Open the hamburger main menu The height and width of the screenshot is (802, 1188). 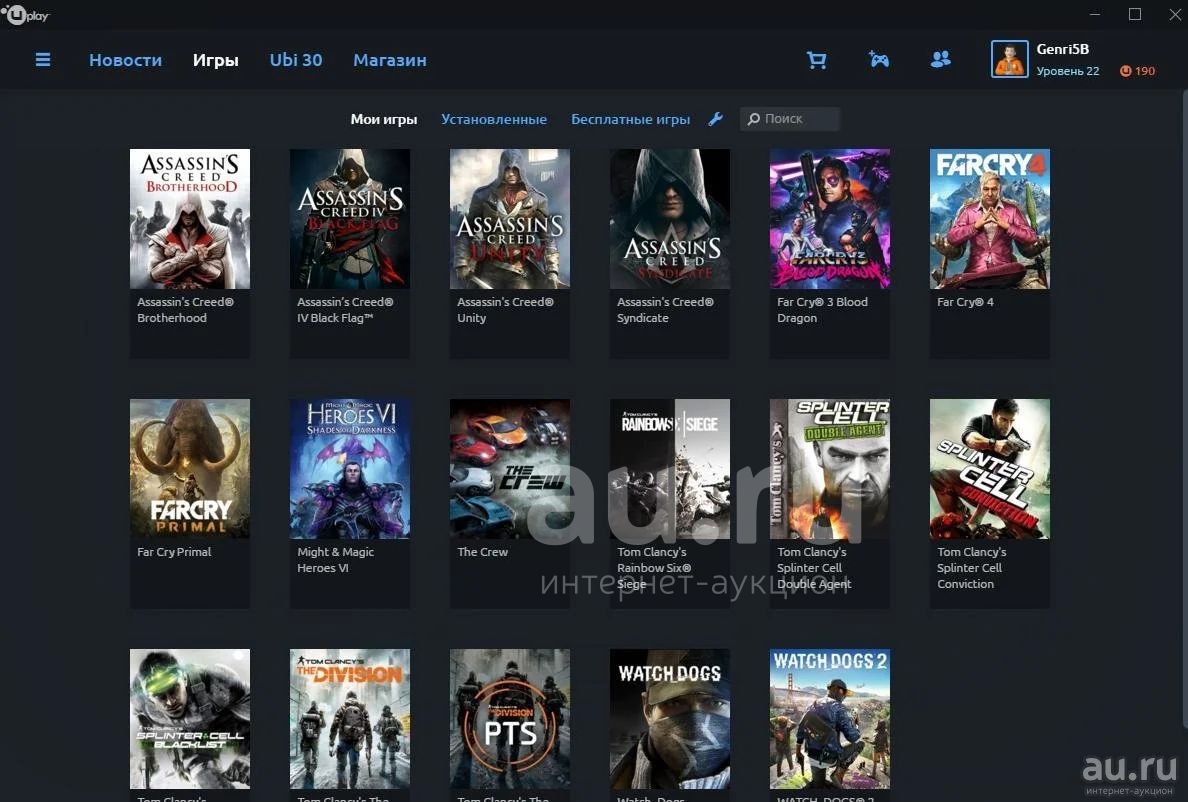pos(43,59)
